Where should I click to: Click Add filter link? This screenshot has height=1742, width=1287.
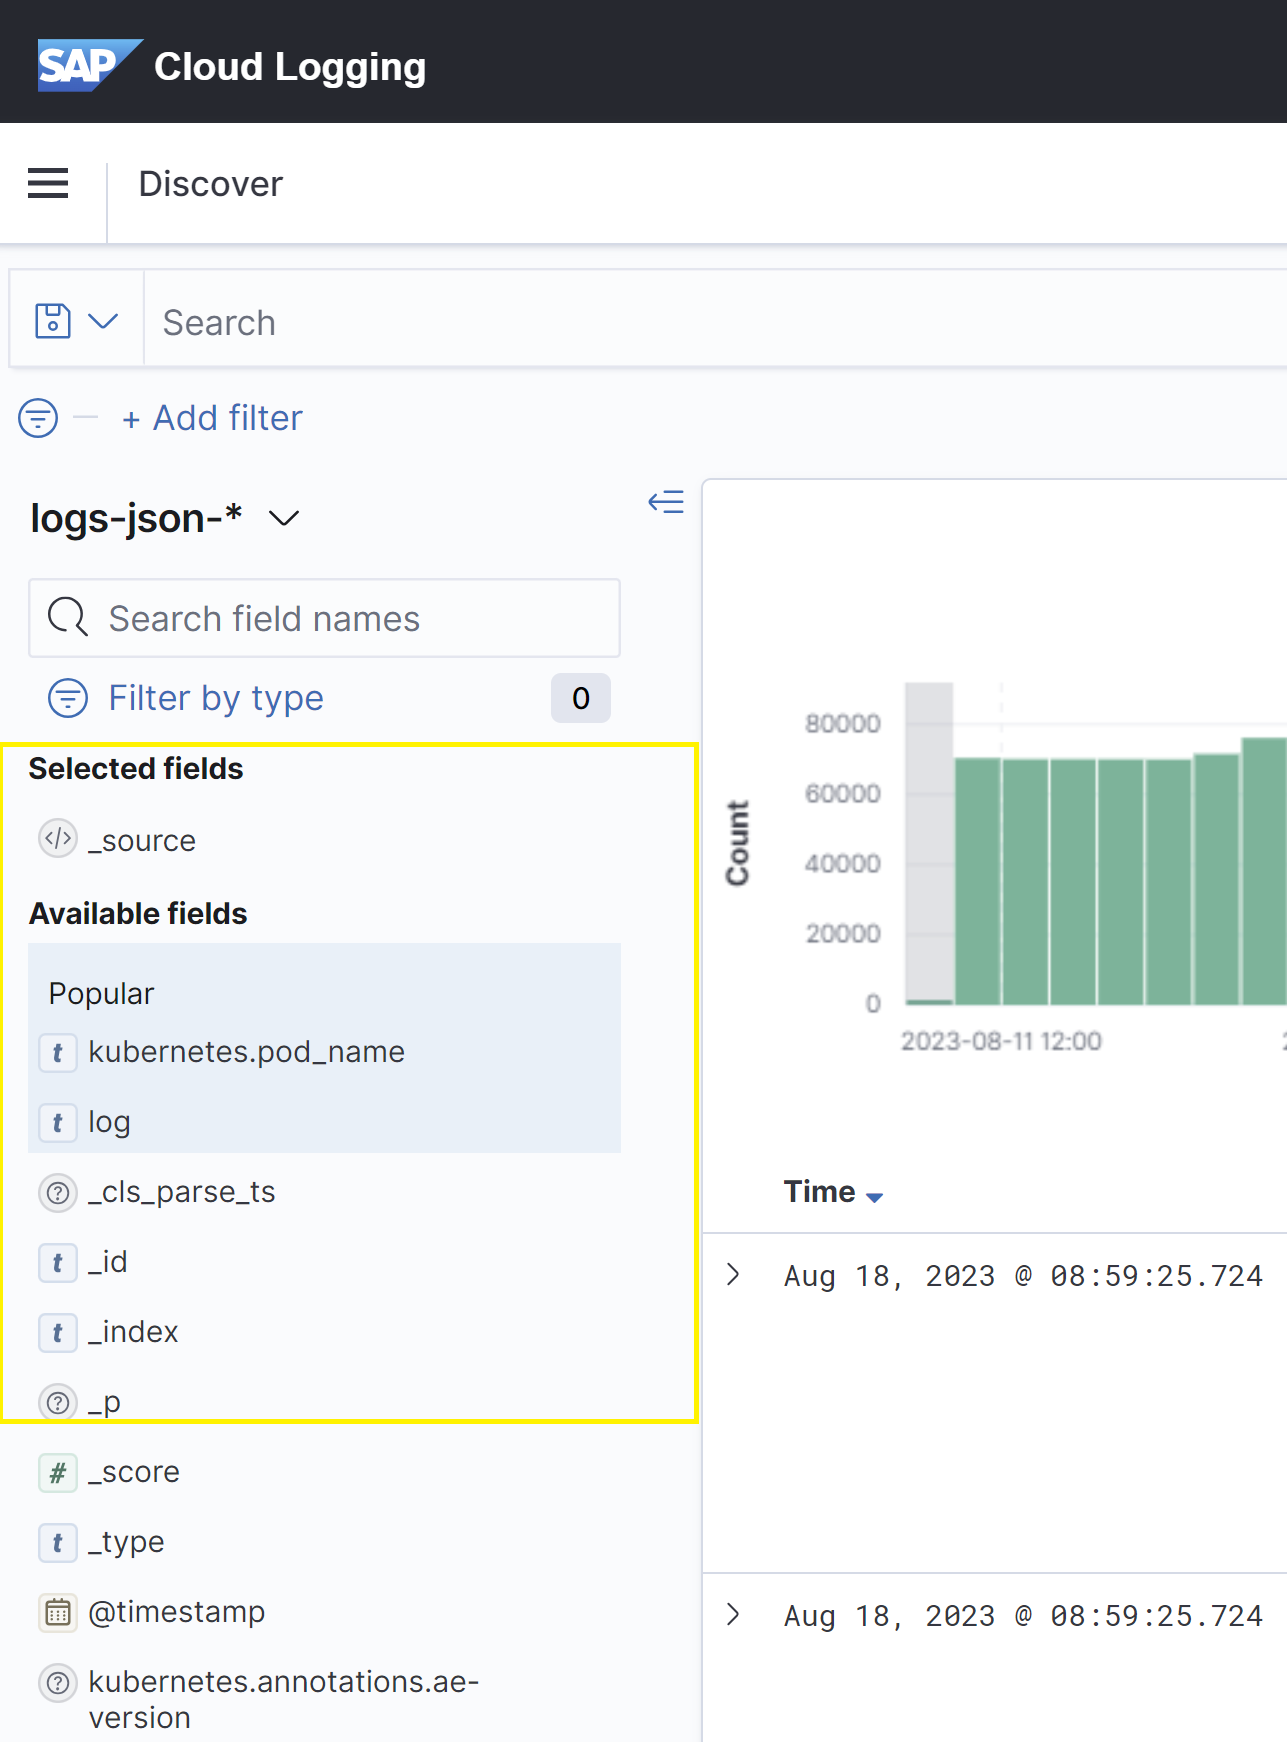tap(212, 418)
